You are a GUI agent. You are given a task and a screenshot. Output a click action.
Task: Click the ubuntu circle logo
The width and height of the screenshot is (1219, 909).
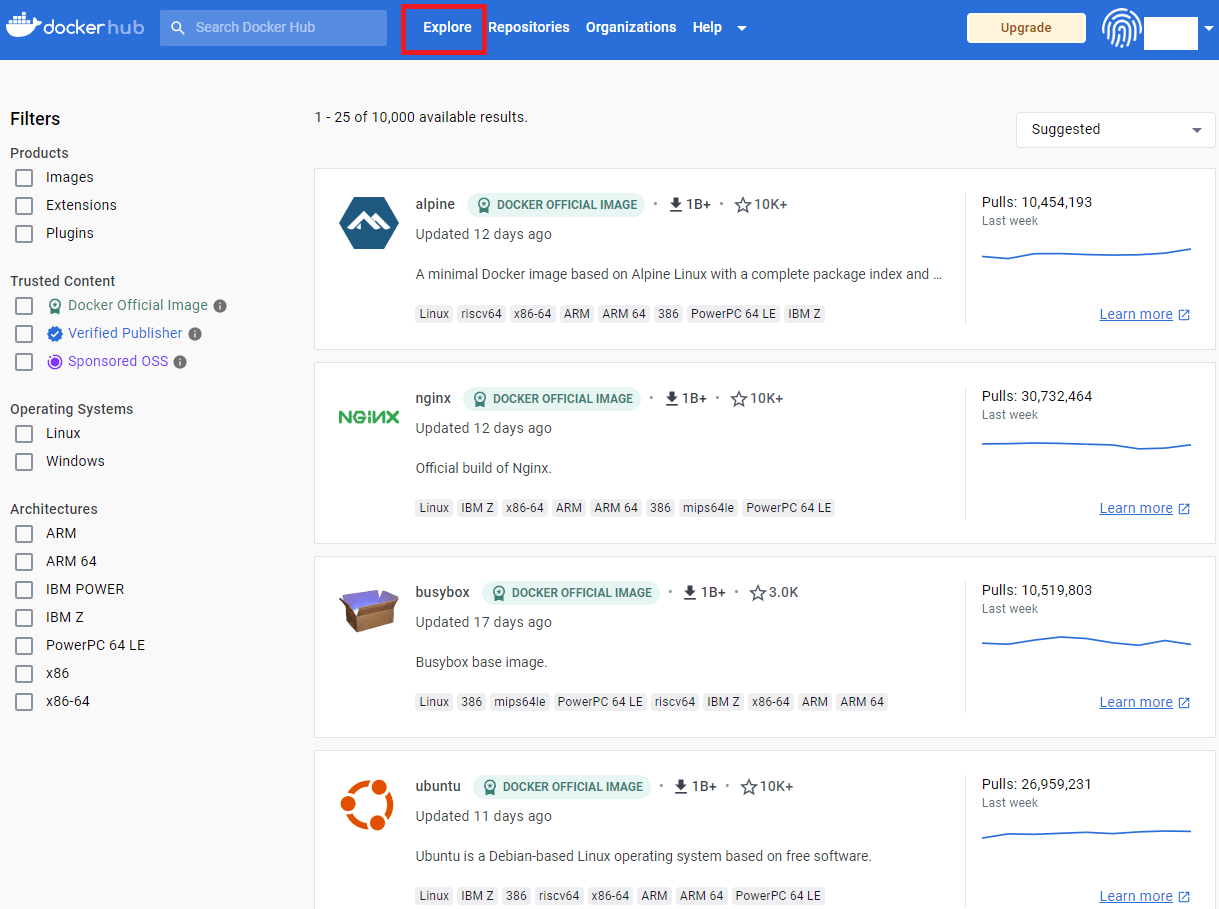(367, 805)
